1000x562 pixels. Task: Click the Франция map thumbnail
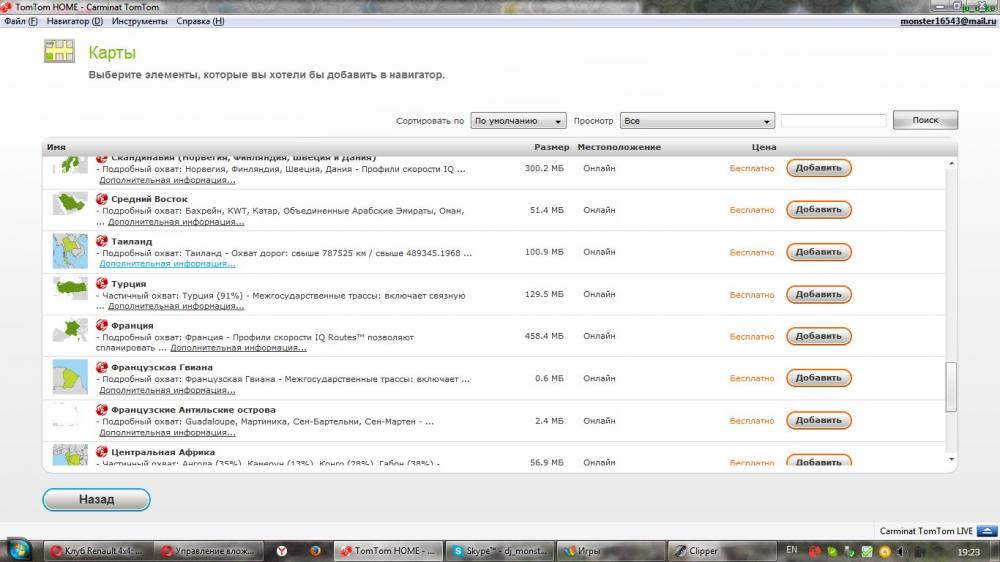pyautogui.click(x=70, y=330)
